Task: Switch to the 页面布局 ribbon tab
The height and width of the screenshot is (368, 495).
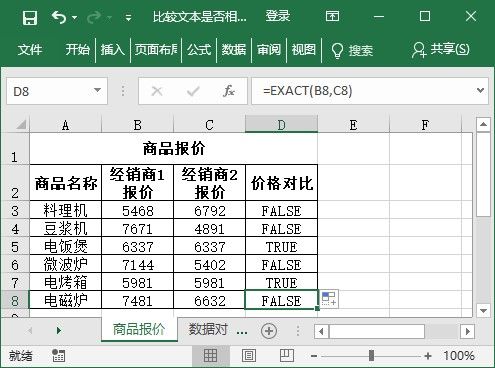Action: point(156,50)
